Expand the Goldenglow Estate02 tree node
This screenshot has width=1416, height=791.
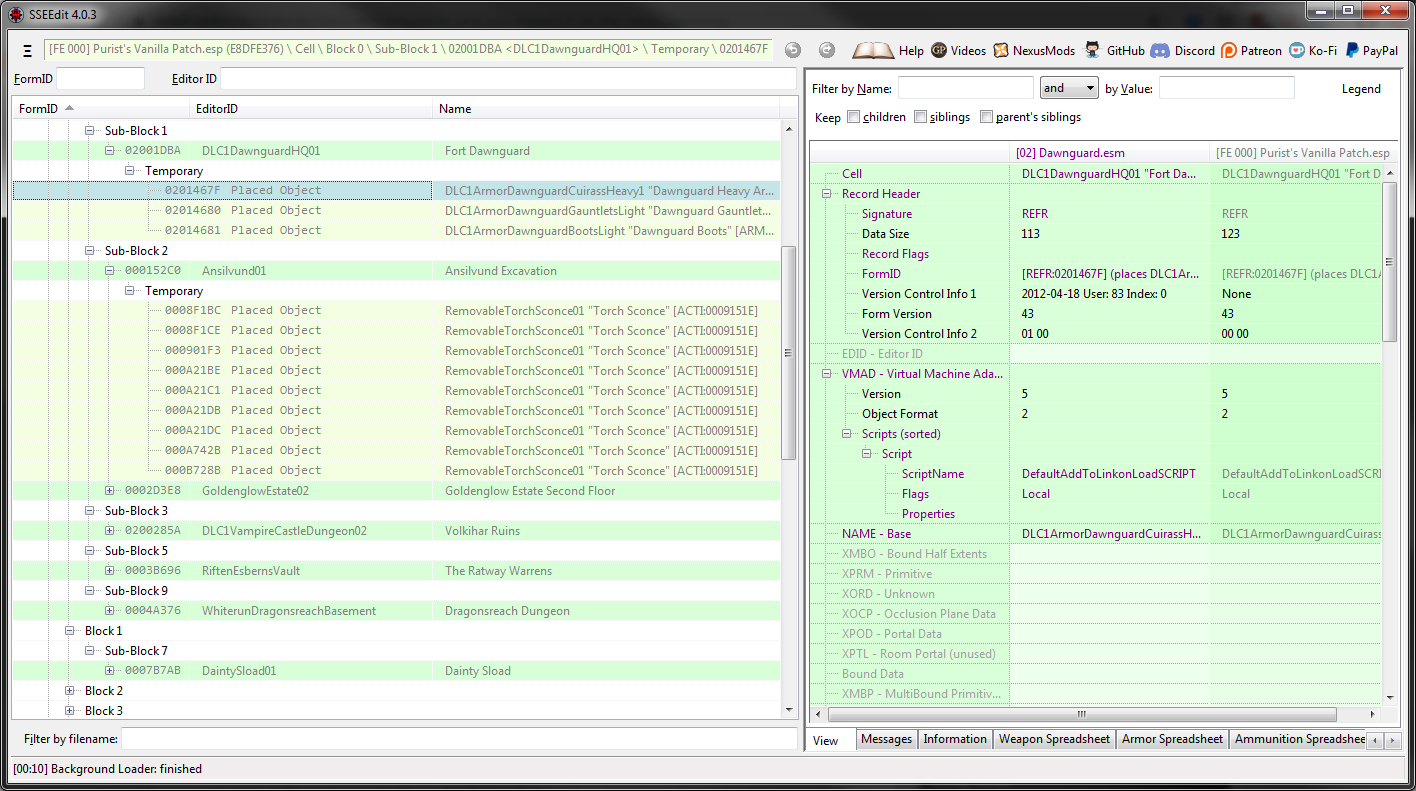click(x=110, y=491)
